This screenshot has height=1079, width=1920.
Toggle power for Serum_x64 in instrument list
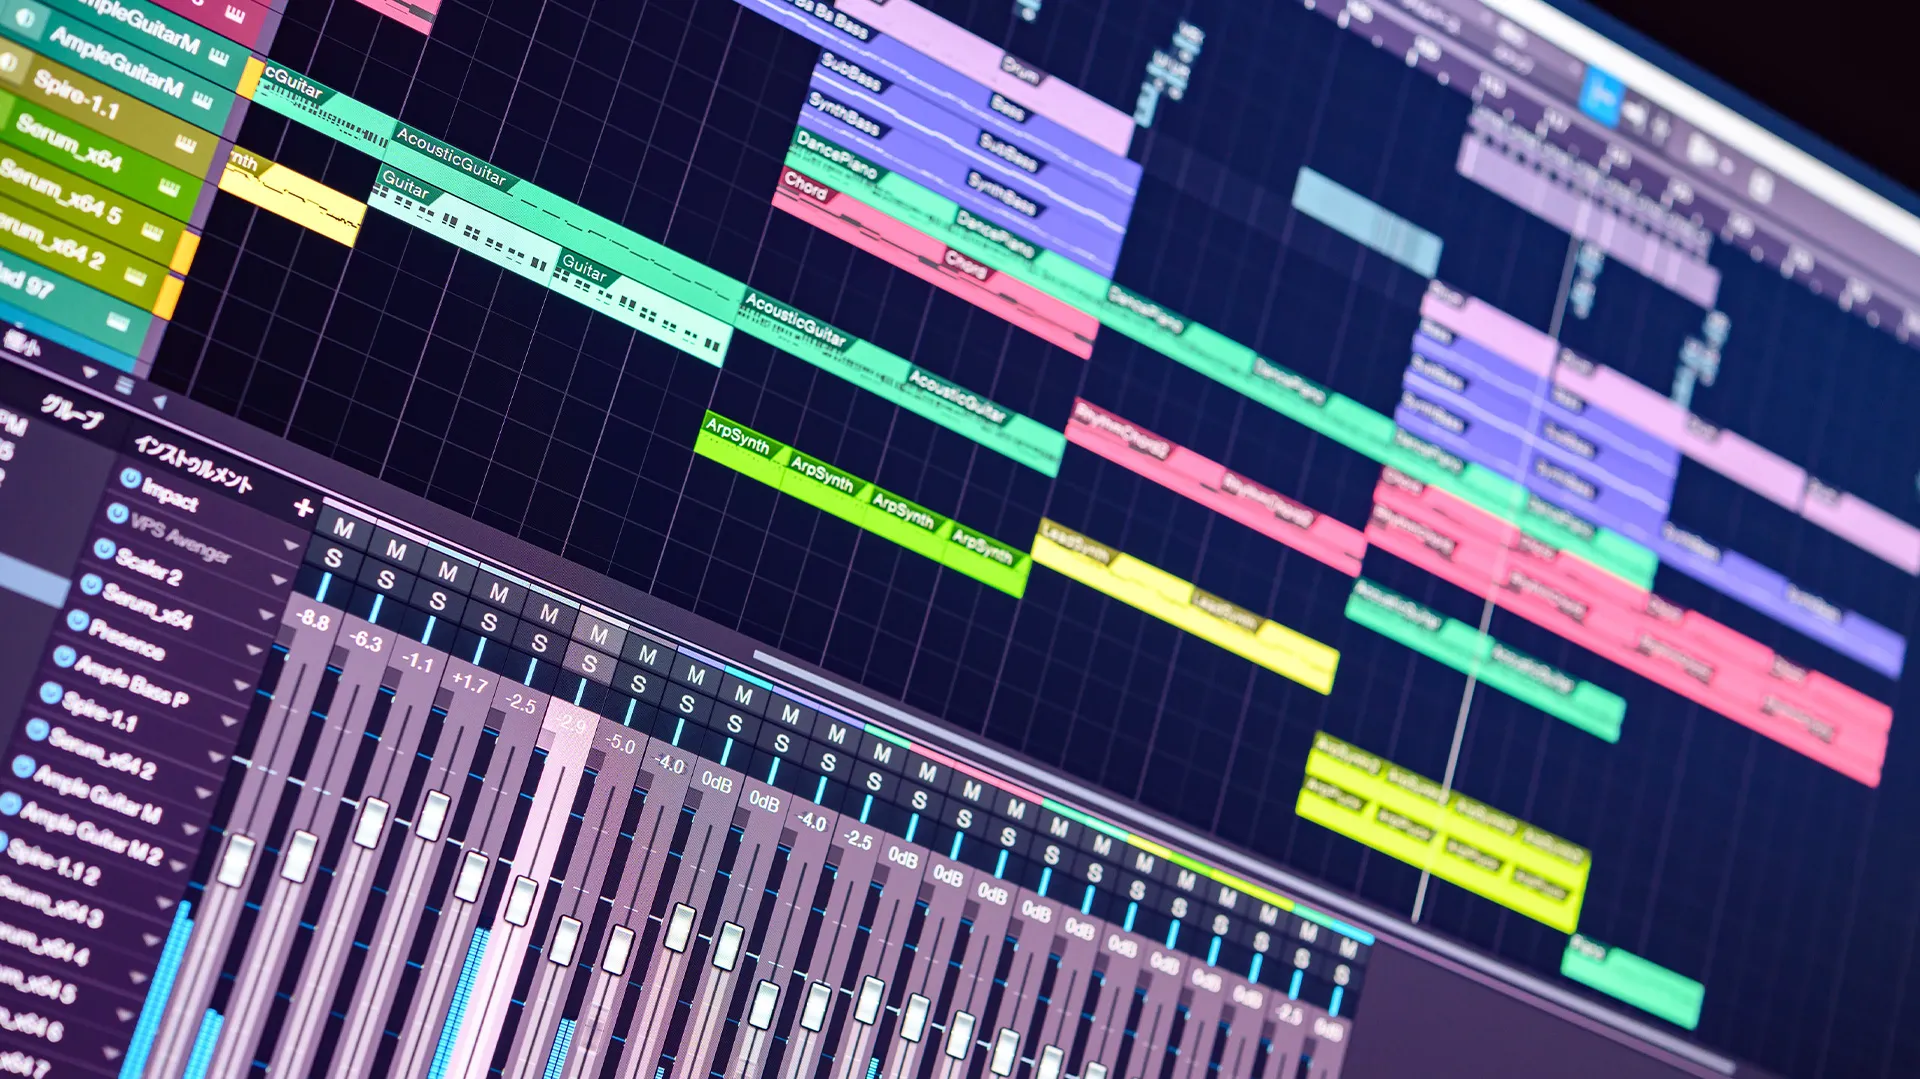(x=91, y=585)
